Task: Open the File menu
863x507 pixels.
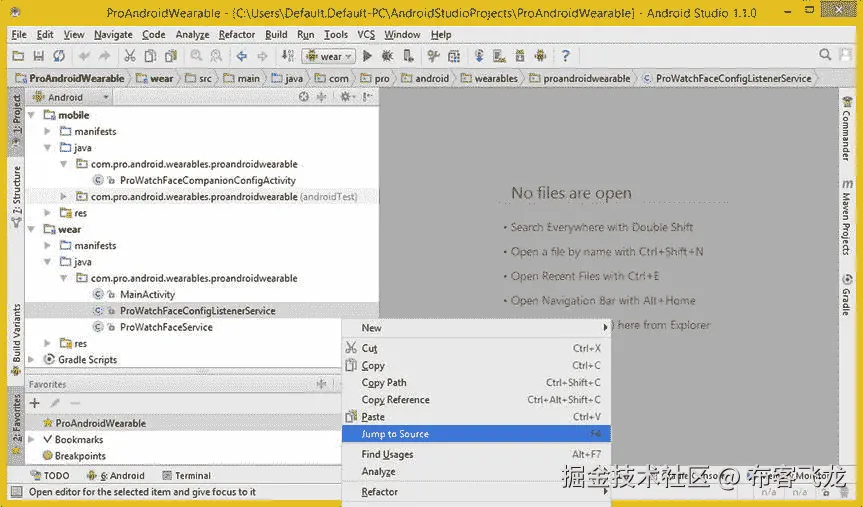Action: point(19,34)
